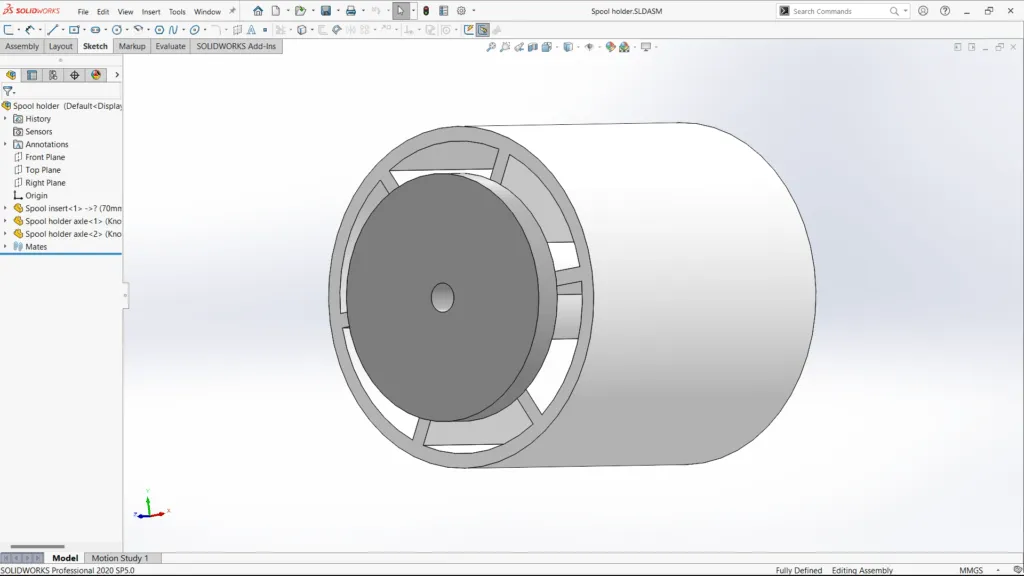Open the Options gear dropdown arrow
Screen dimensions: 1024x576
click(x=473, y=11)
